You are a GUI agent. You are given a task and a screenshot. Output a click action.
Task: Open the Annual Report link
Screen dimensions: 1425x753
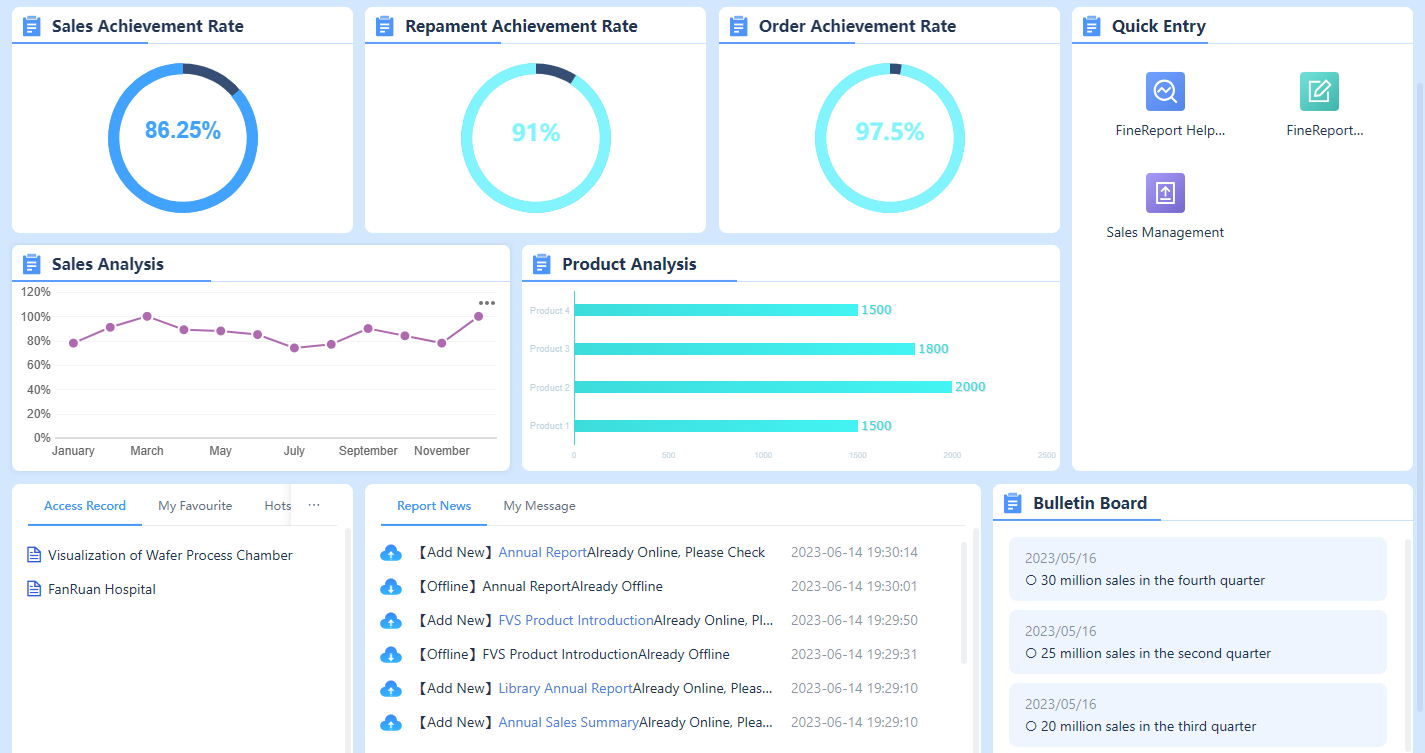tap(542, 552)
